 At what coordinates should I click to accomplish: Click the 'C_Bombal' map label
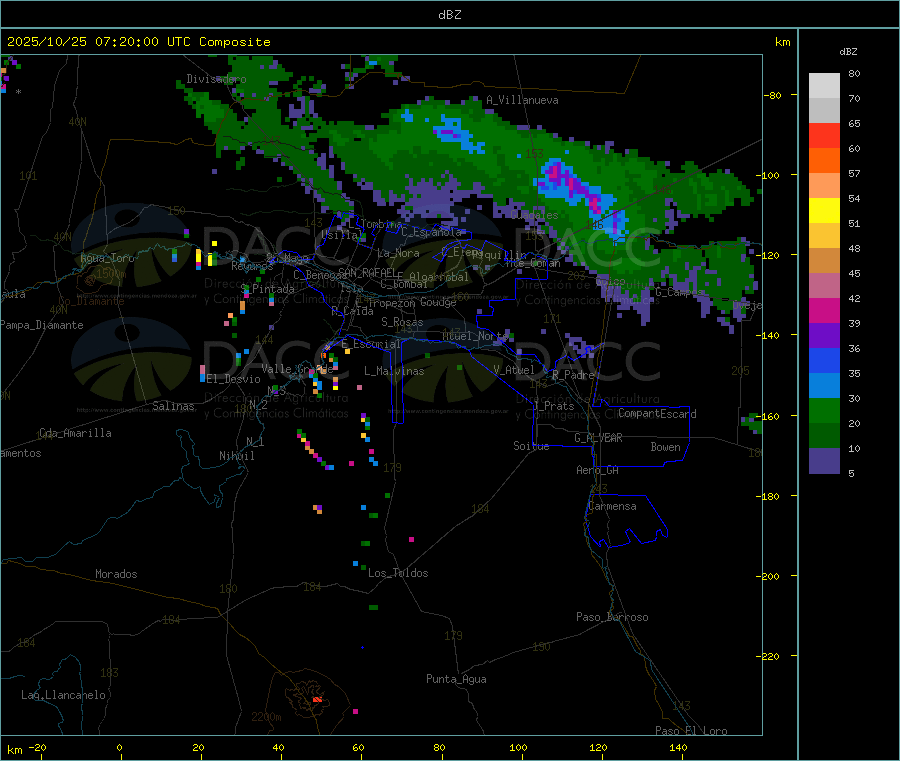pos(404,284)
